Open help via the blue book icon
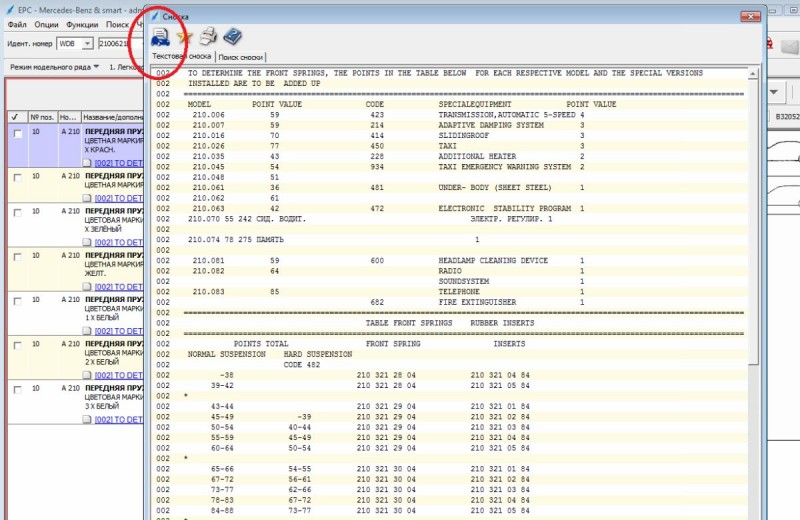The width and height of the screenshot is (800, 520). point(233,37)
